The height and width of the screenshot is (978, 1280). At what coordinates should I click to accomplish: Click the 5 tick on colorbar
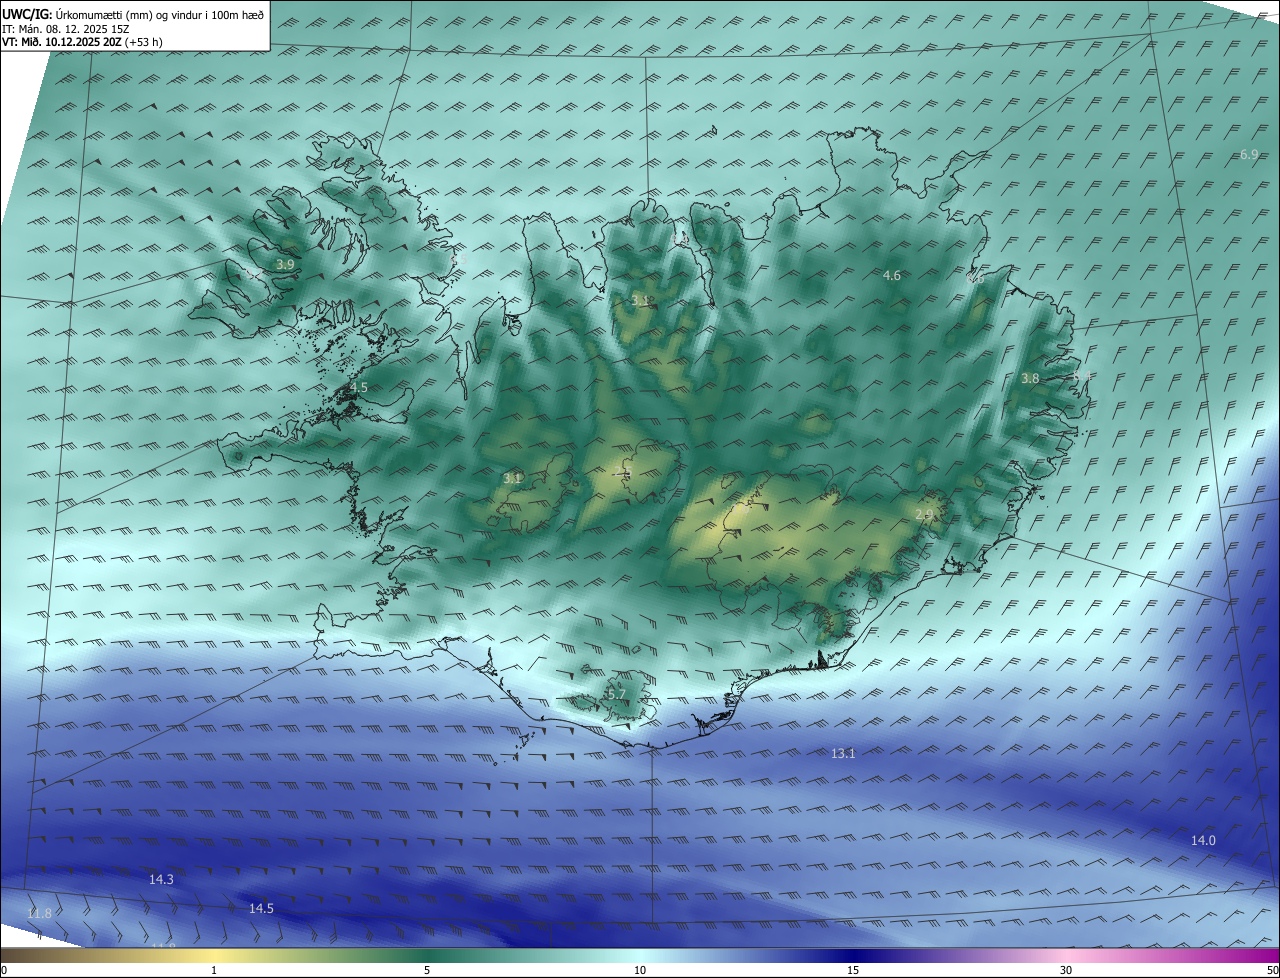point(427,970)
